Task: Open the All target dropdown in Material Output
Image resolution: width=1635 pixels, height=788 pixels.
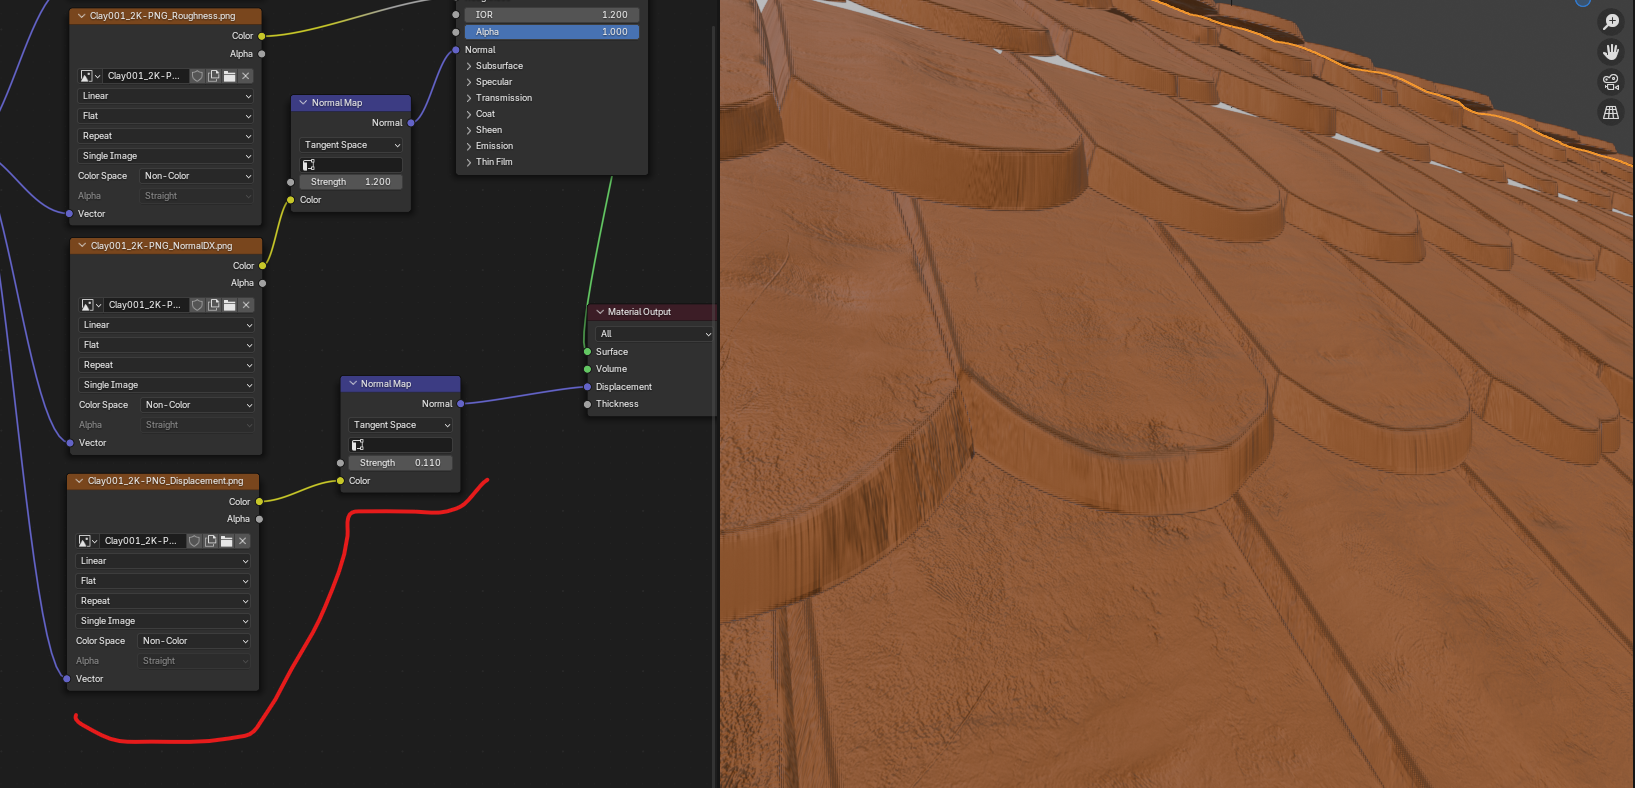Action: [x=654, y=334]
